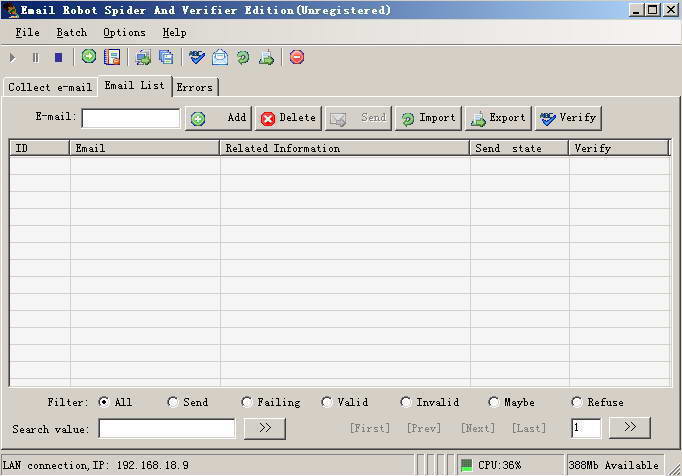
Task: Open the File menu
Action: pos(27,33)
